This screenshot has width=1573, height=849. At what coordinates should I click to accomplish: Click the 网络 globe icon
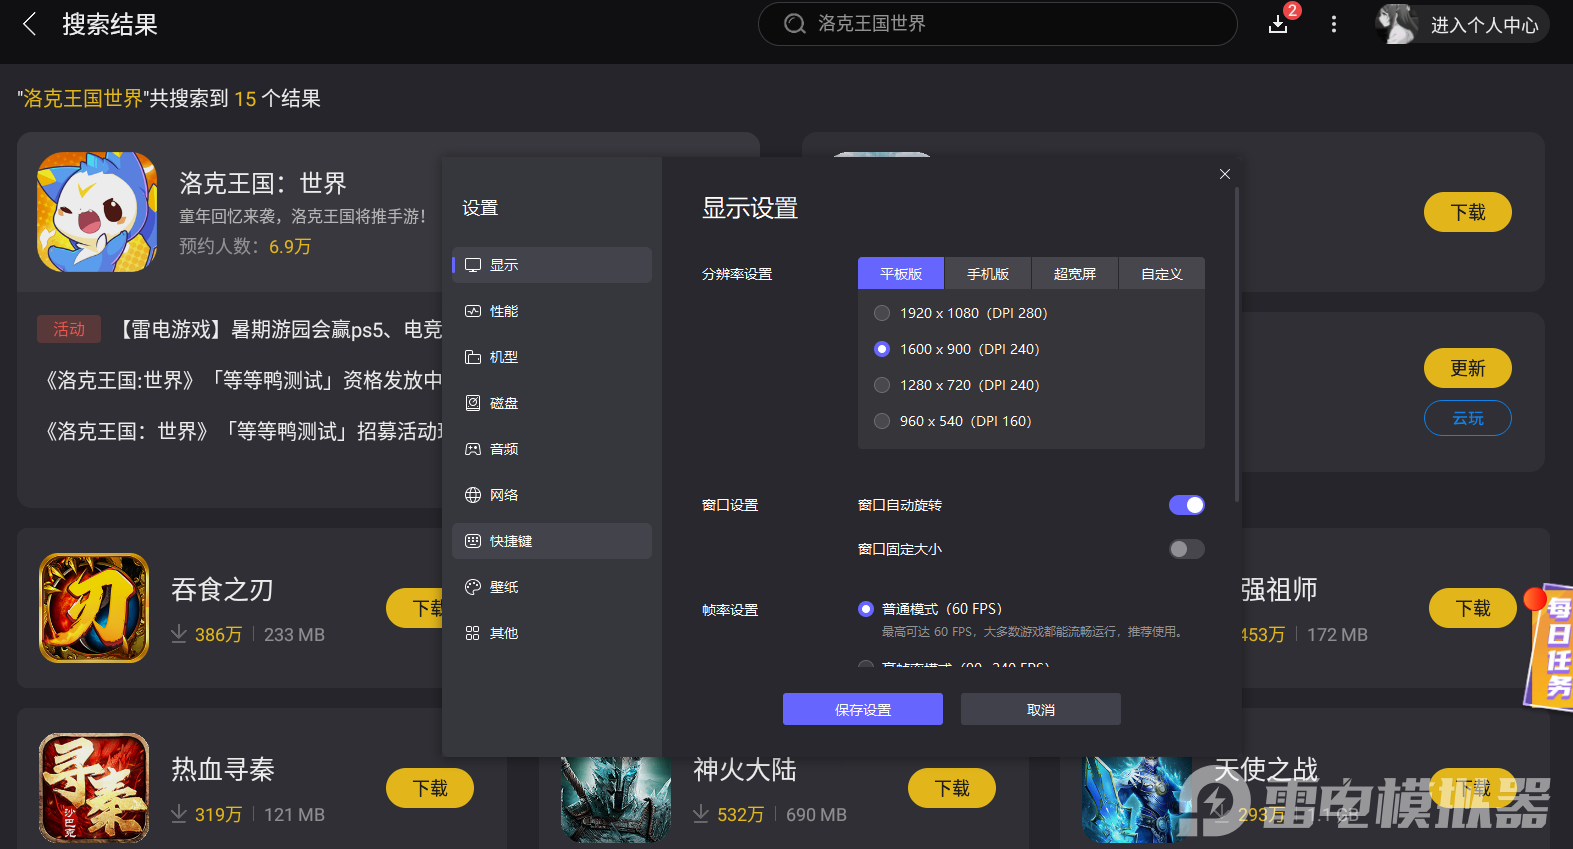[473, 495]
